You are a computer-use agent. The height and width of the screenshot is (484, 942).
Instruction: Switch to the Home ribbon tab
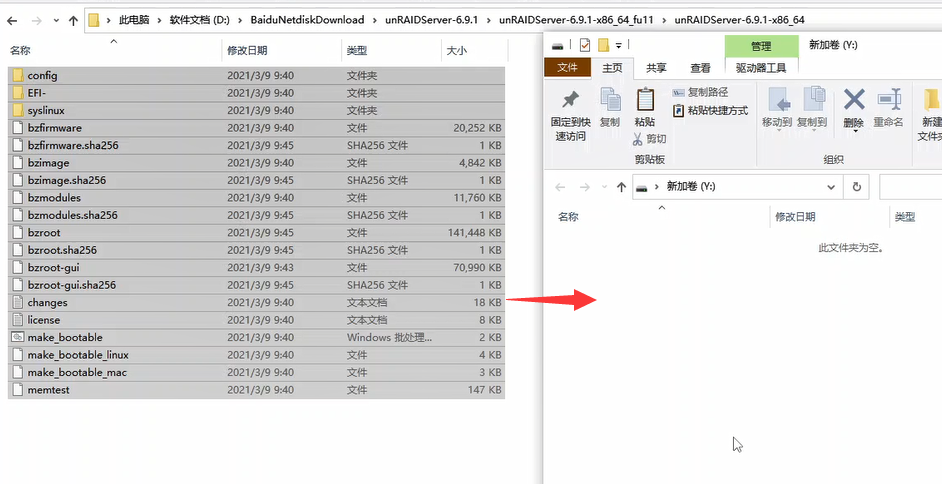pos(612,68)
